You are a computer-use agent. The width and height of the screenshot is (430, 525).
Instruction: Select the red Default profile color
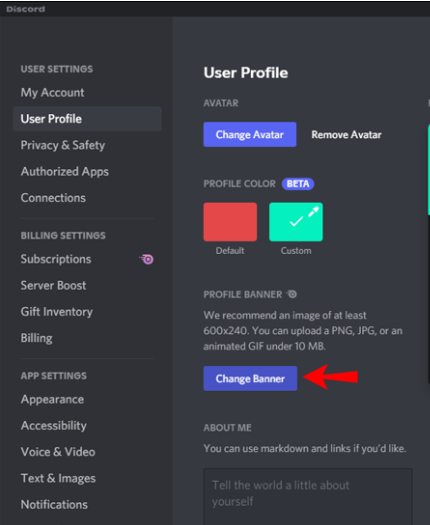click(x=230, y=222)
